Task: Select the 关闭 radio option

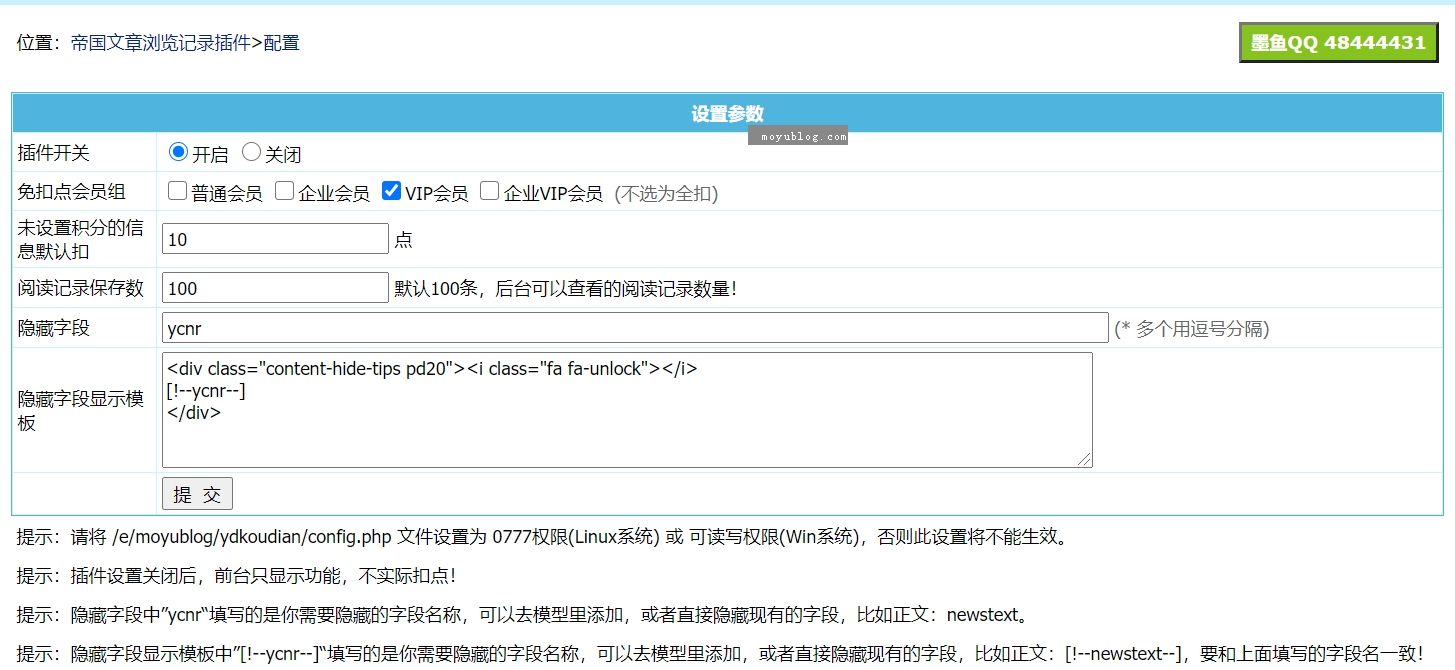Action: [x=252, y=152]
